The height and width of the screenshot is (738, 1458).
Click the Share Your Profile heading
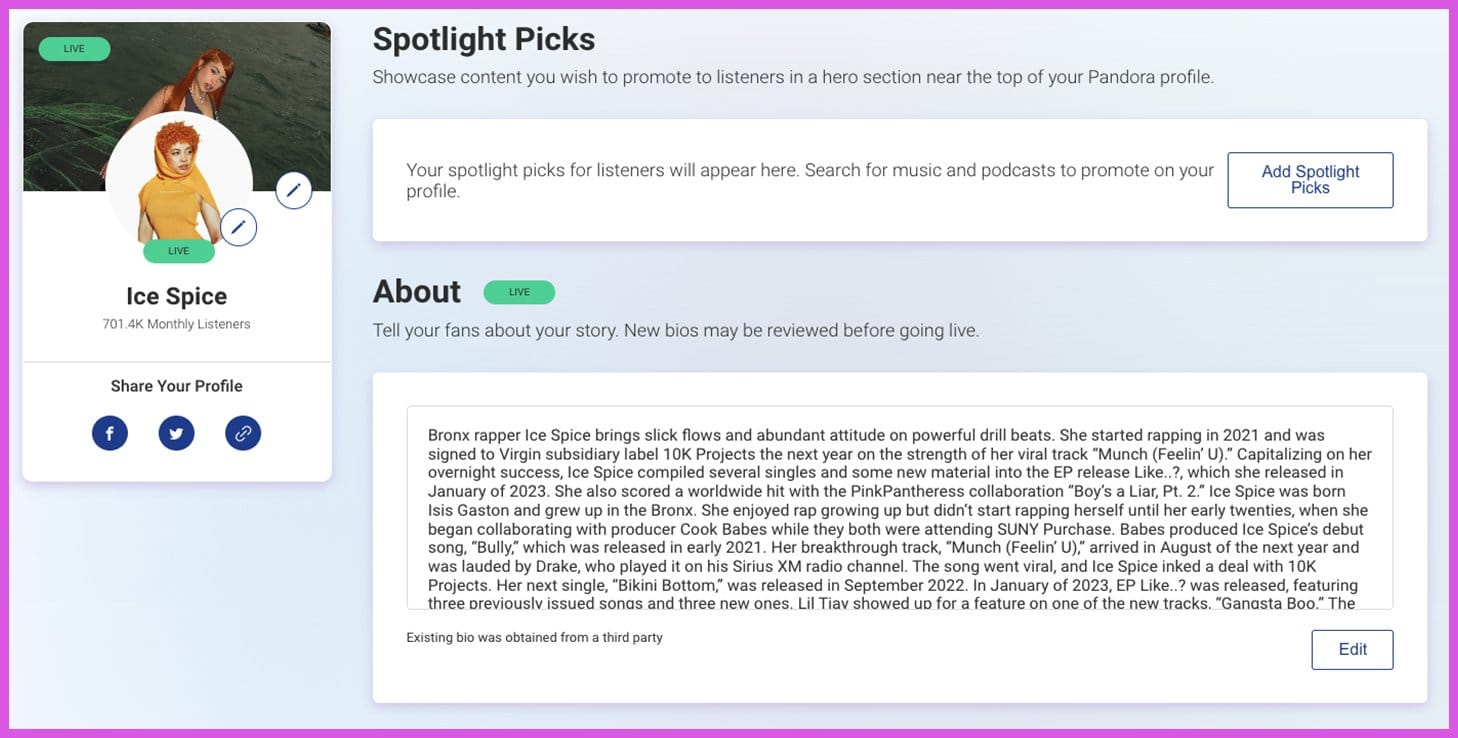[176, 385]
